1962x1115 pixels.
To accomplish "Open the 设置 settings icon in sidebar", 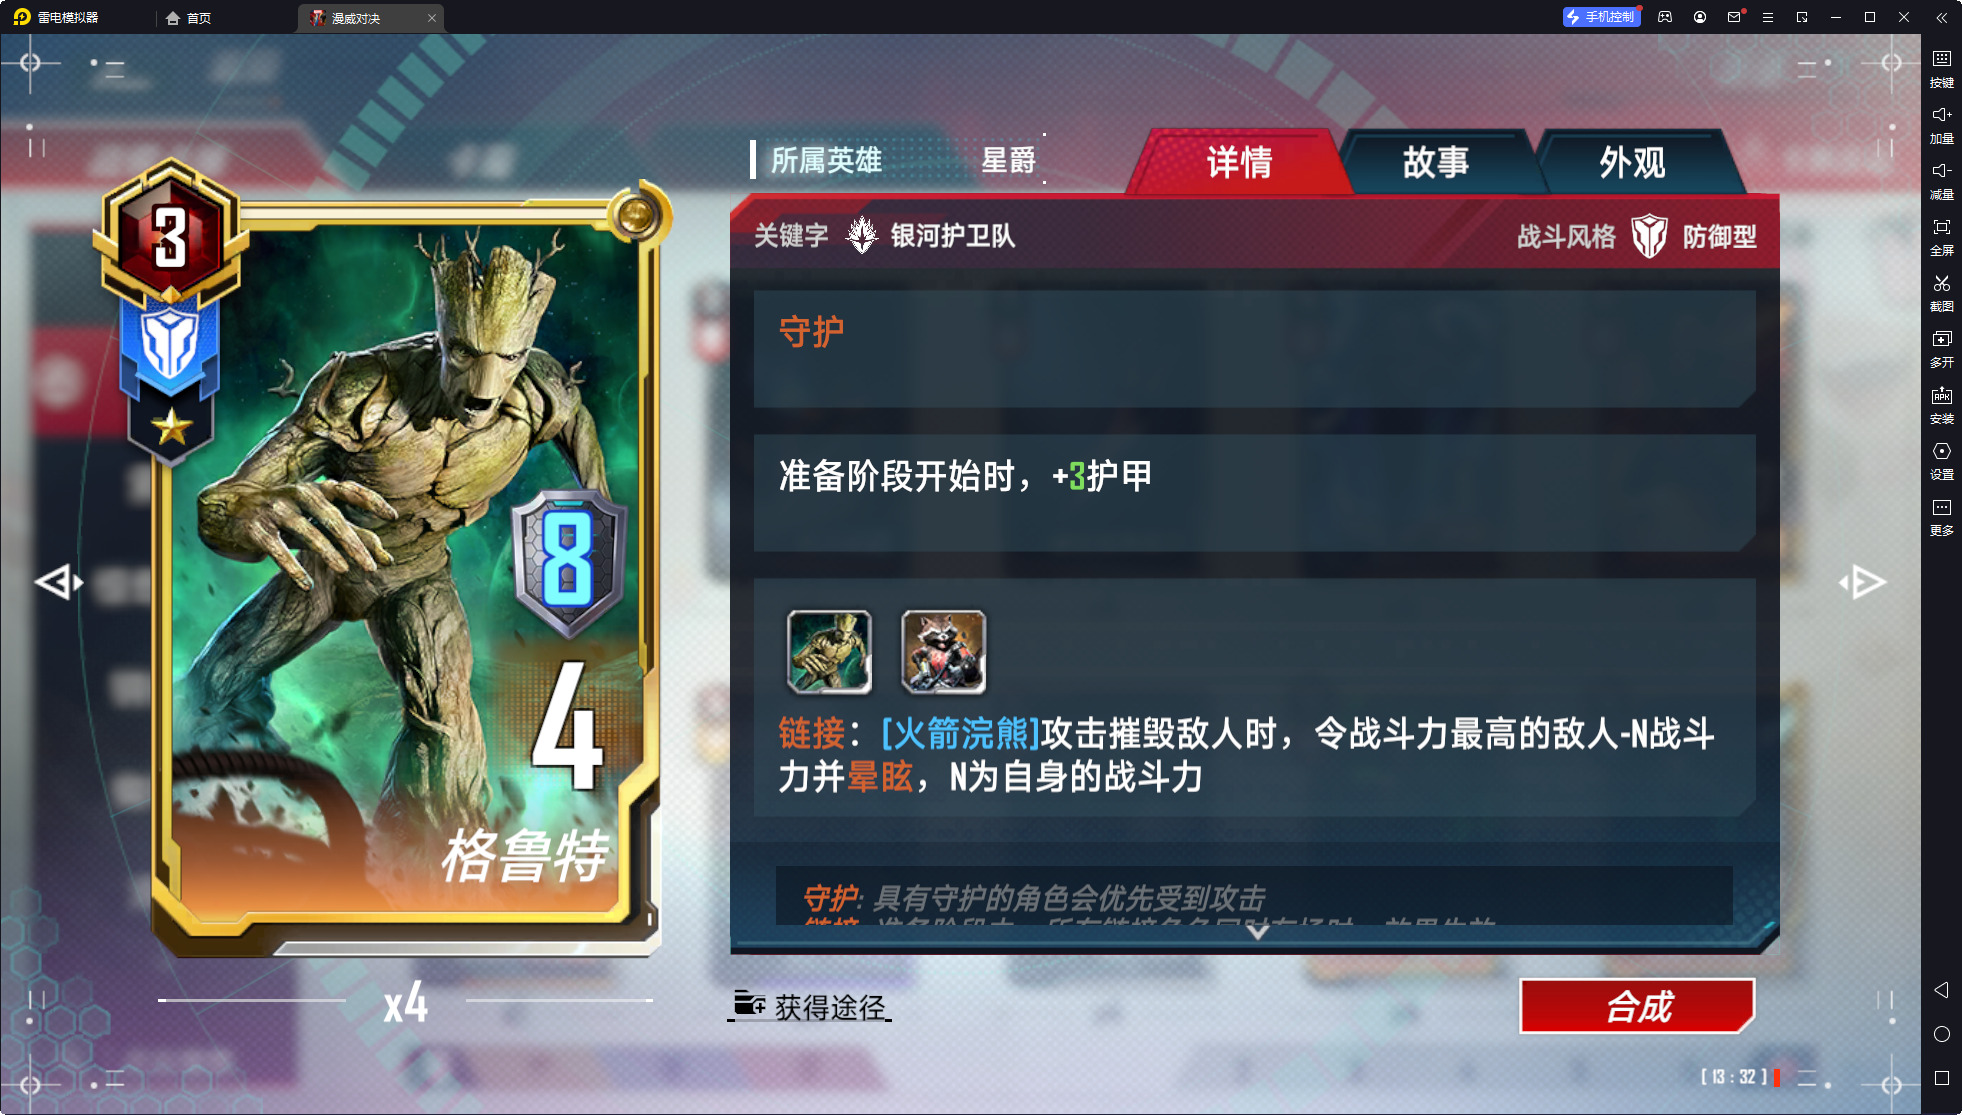I will pos(1941,460).
